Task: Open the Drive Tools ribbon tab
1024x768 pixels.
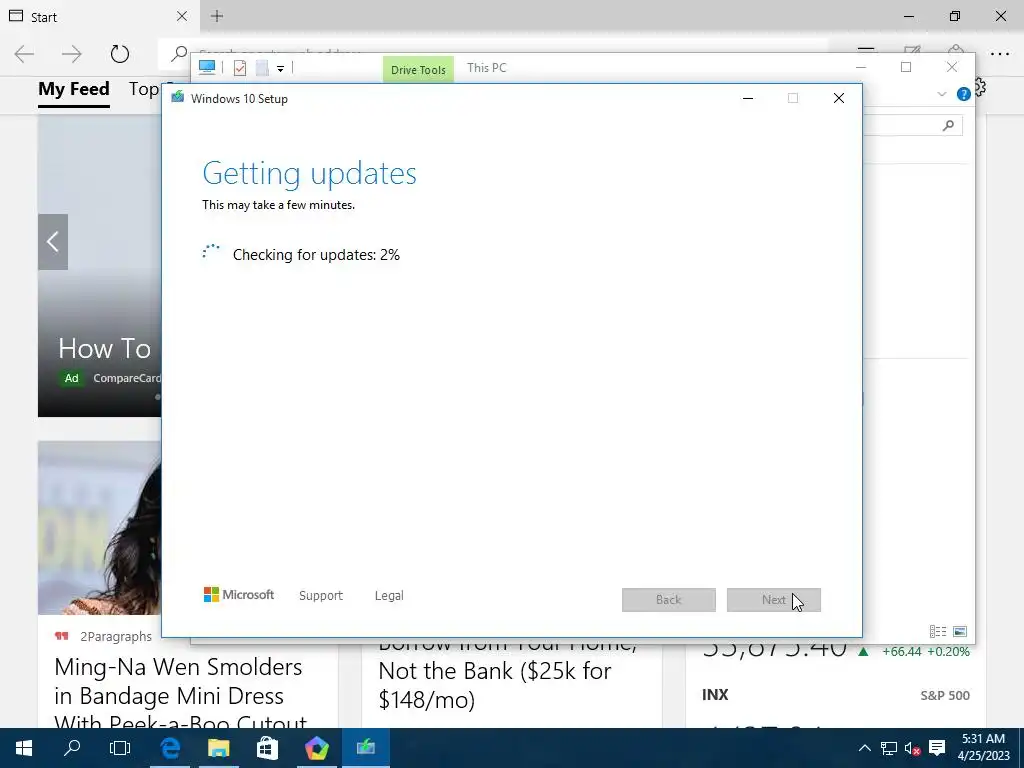Action: point(418,69)
